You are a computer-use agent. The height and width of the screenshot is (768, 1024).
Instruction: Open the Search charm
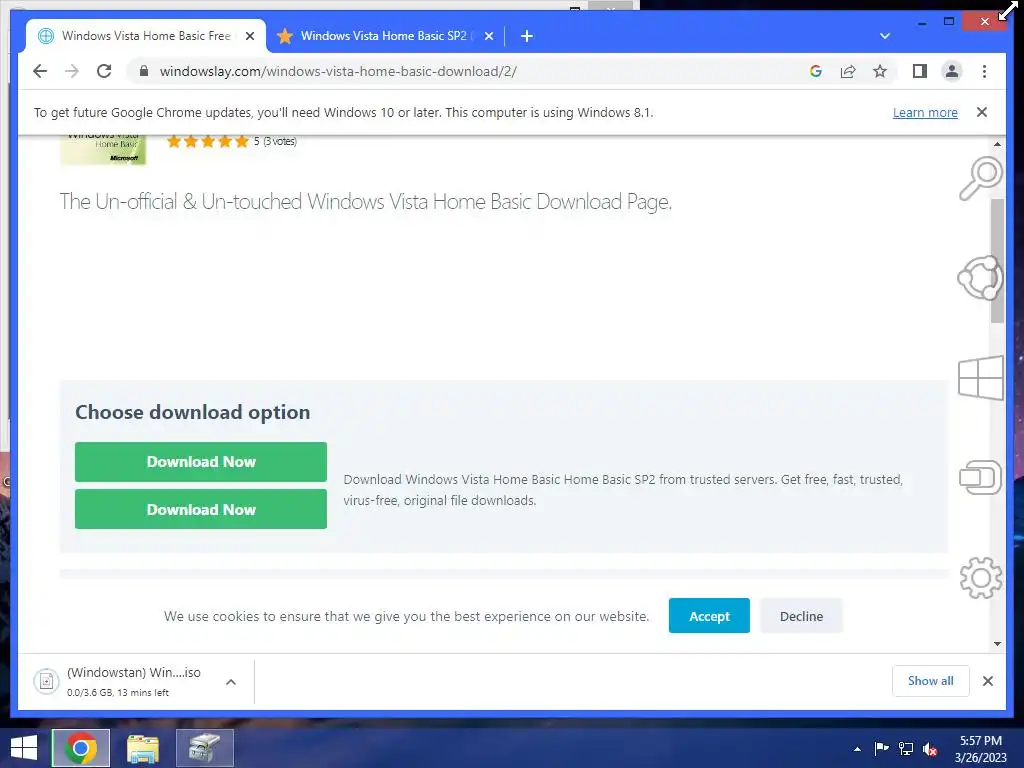coord(980,178)
